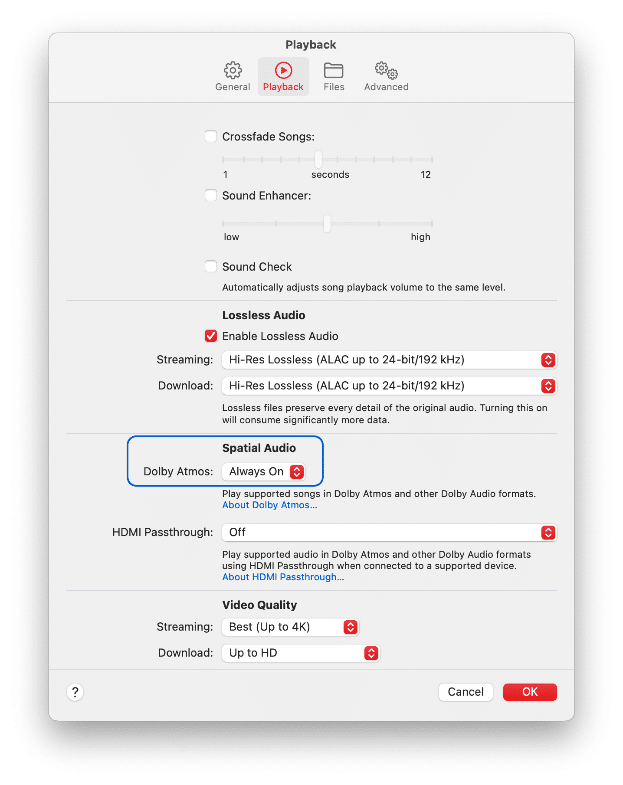Screen dimensions: 623x785
Task: Enable the Sound Enhancer checkbox
Action: [x=211, y=195]
